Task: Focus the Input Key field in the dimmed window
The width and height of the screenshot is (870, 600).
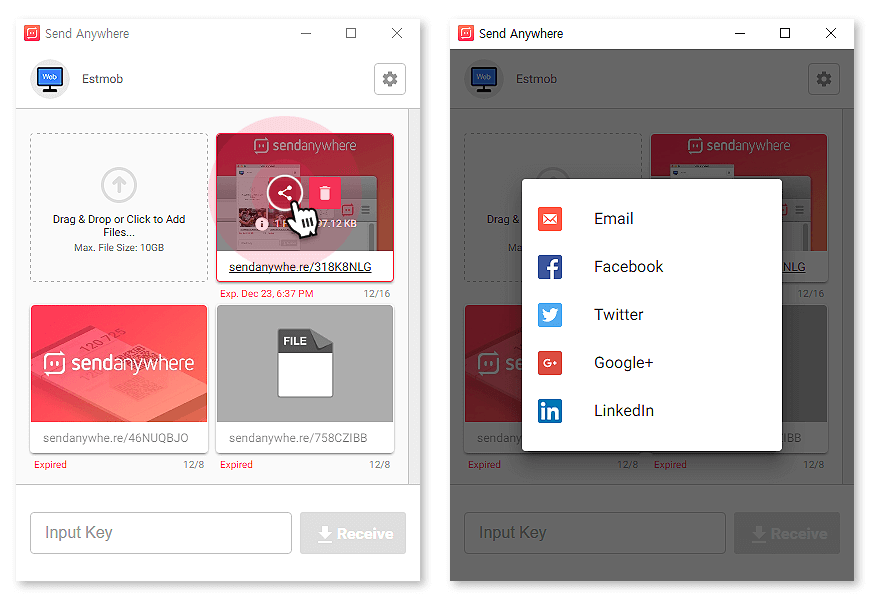Action: (595, 533)
